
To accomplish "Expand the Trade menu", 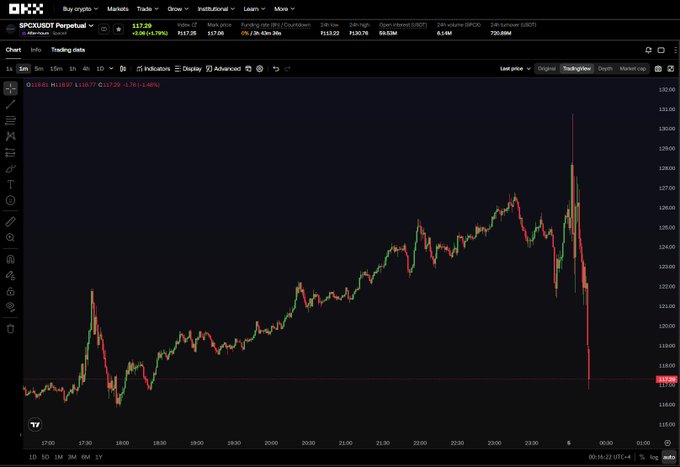I will (x=147, y=9).
